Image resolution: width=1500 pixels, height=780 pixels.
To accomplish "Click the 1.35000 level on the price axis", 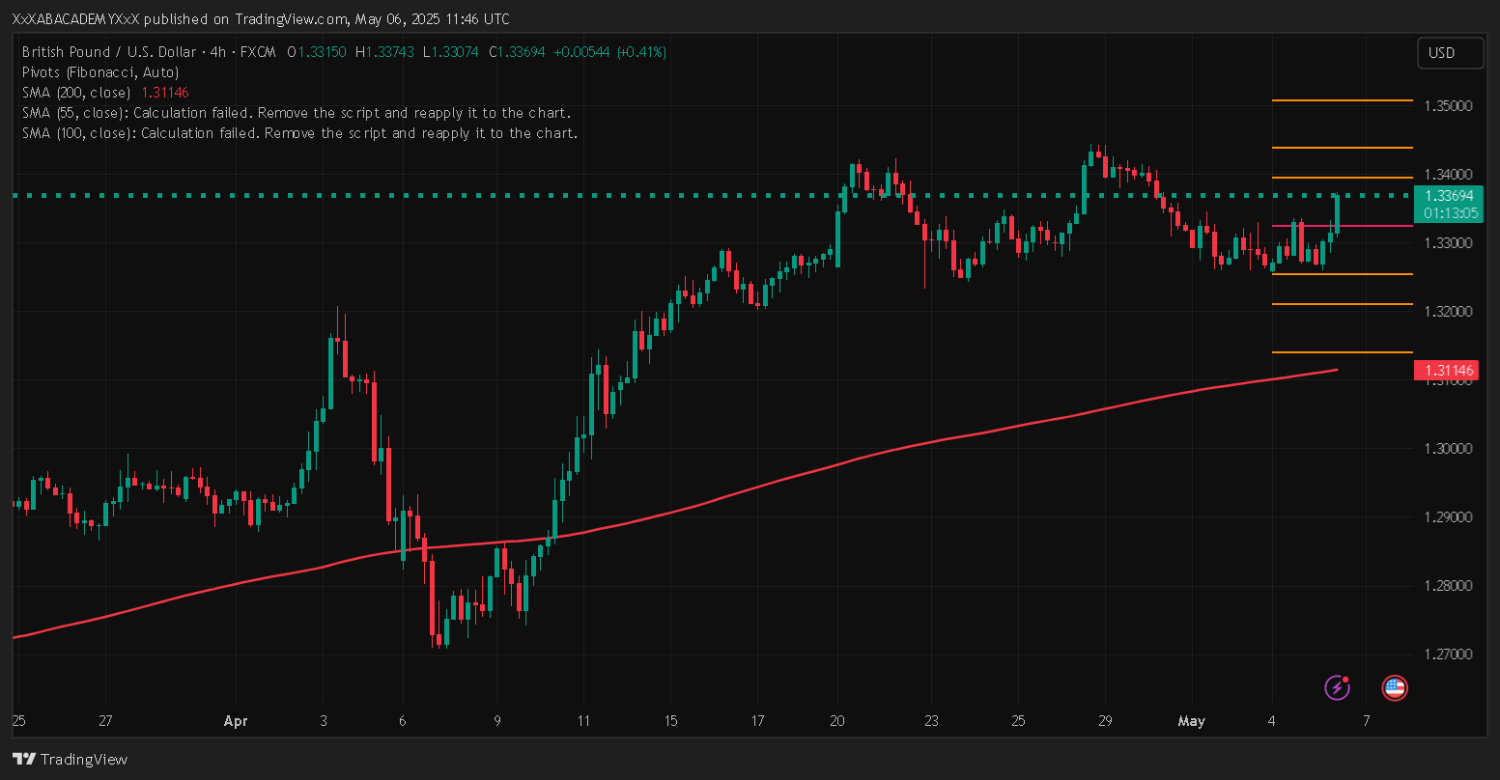I will [1449, 106].
